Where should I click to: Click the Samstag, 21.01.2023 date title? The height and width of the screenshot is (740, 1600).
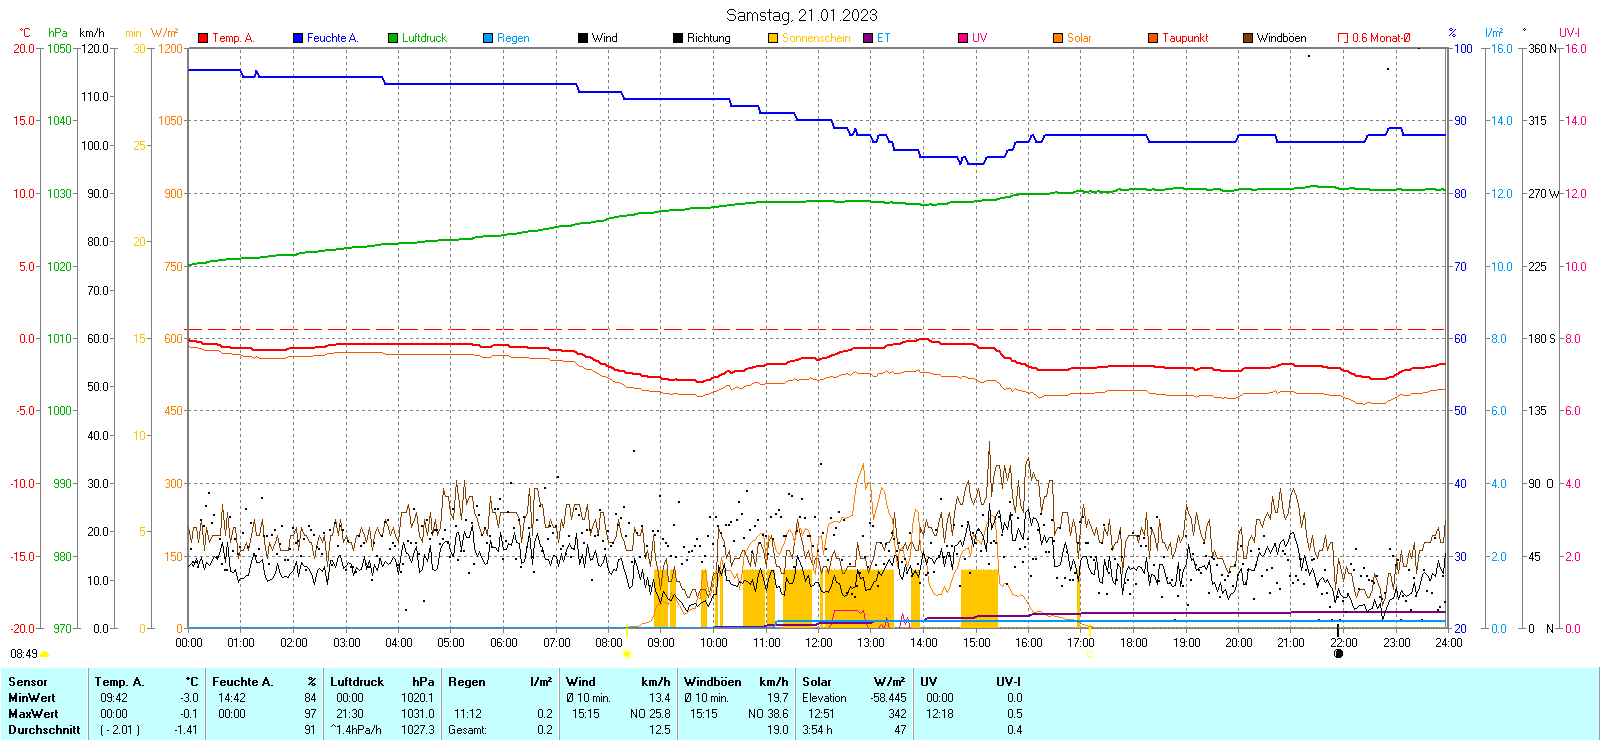[801, 15]
